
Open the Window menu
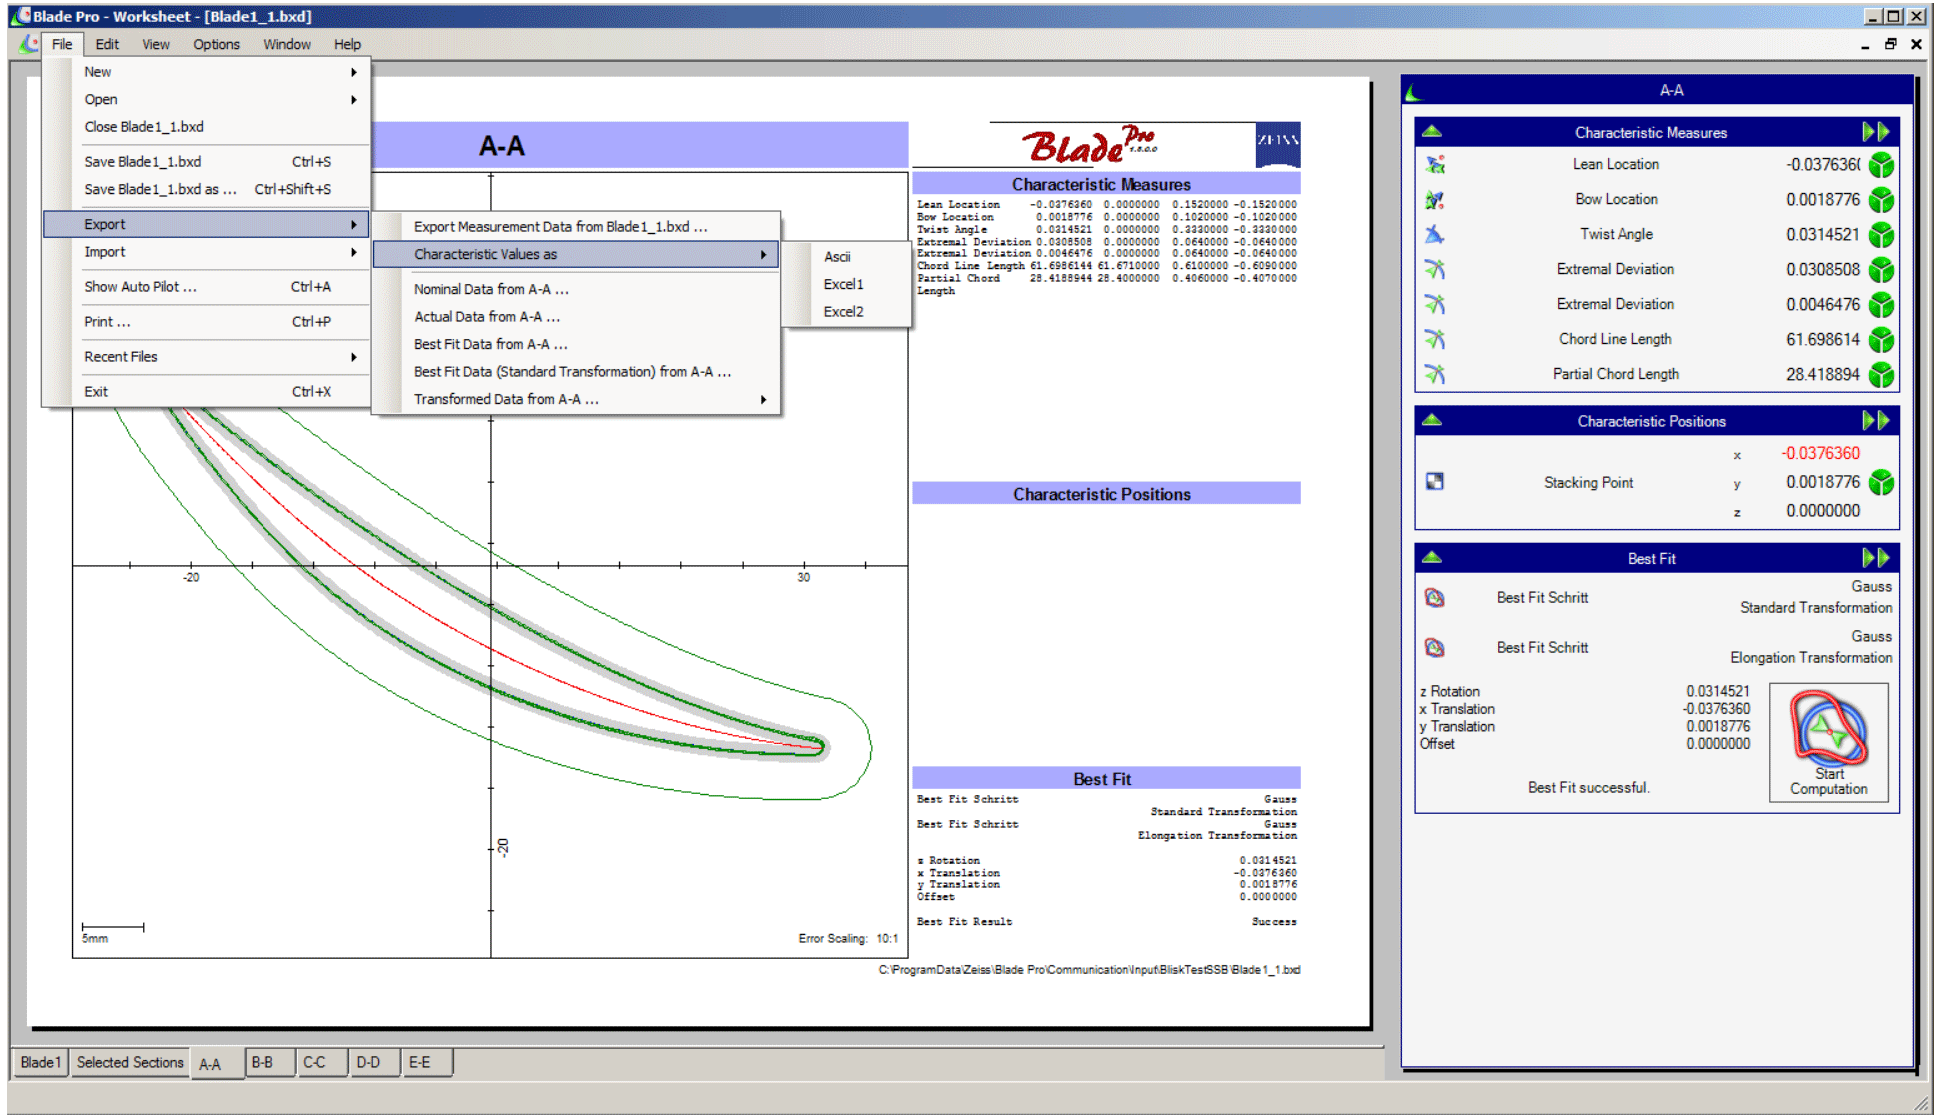(x=287, y=44)
